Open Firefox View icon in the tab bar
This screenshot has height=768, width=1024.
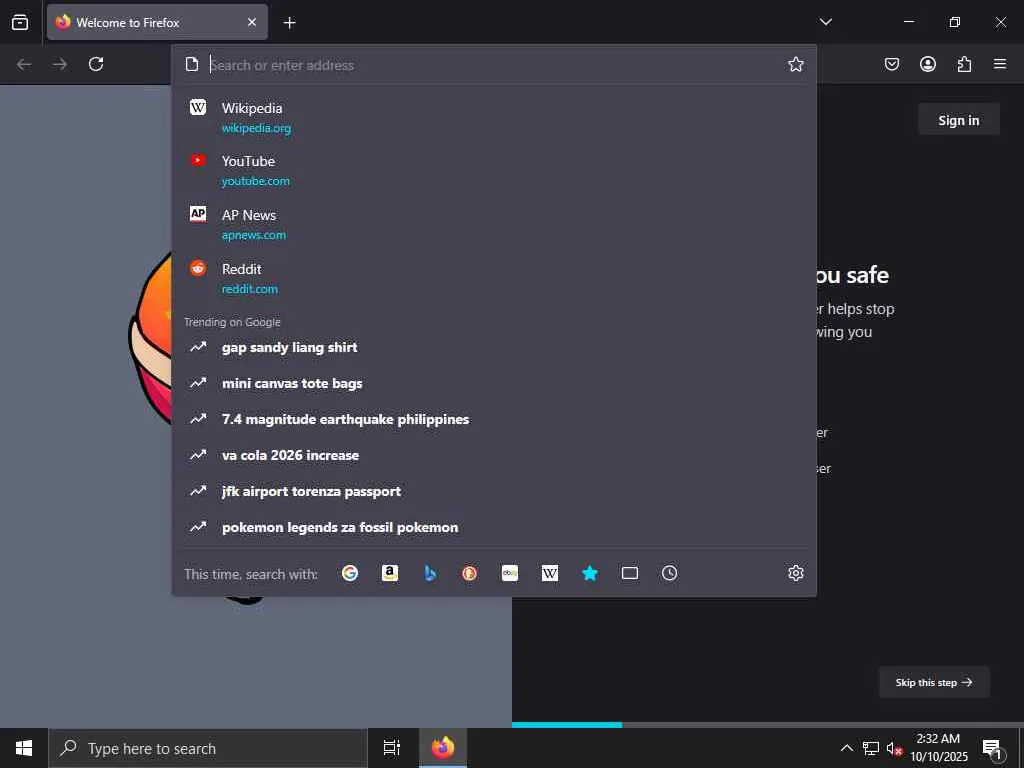[20, 22]
